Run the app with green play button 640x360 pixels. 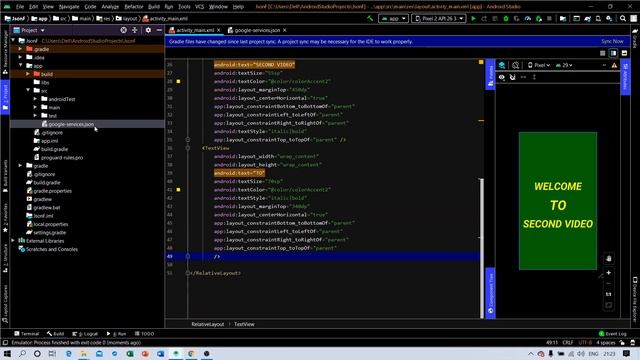point(473,18)
